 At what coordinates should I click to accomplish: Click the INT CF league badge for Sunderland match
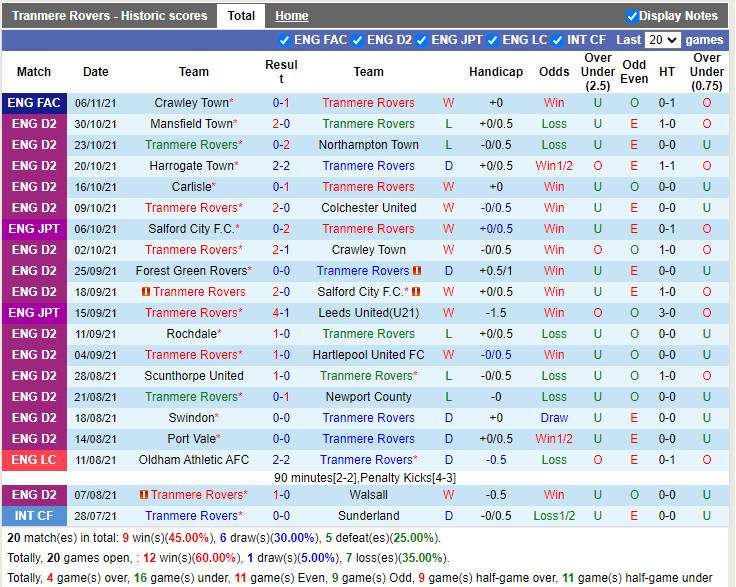pyautogui.click(x=34, y=516)
